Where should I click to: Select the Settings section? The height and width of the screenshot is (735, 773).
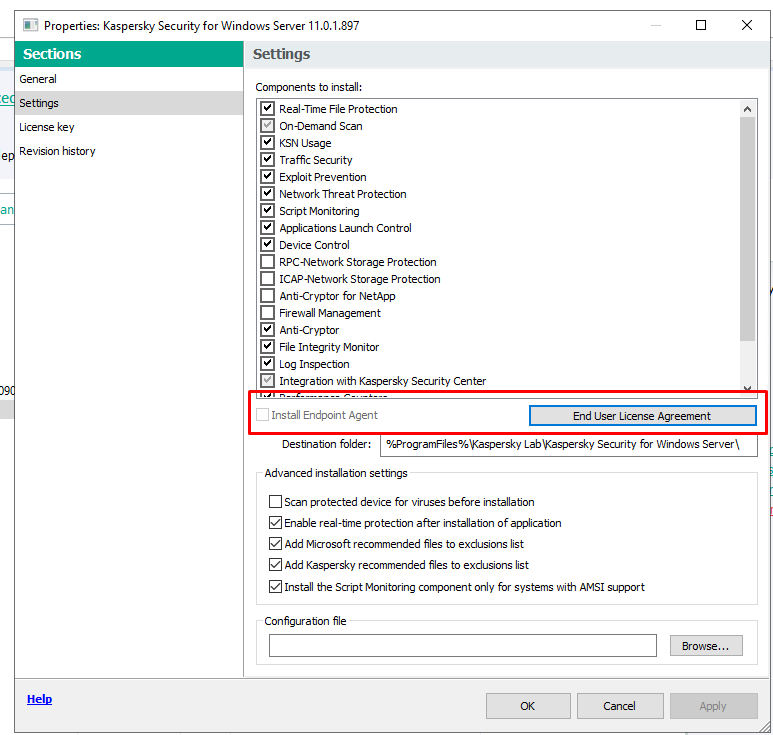(x=129, y=103)
